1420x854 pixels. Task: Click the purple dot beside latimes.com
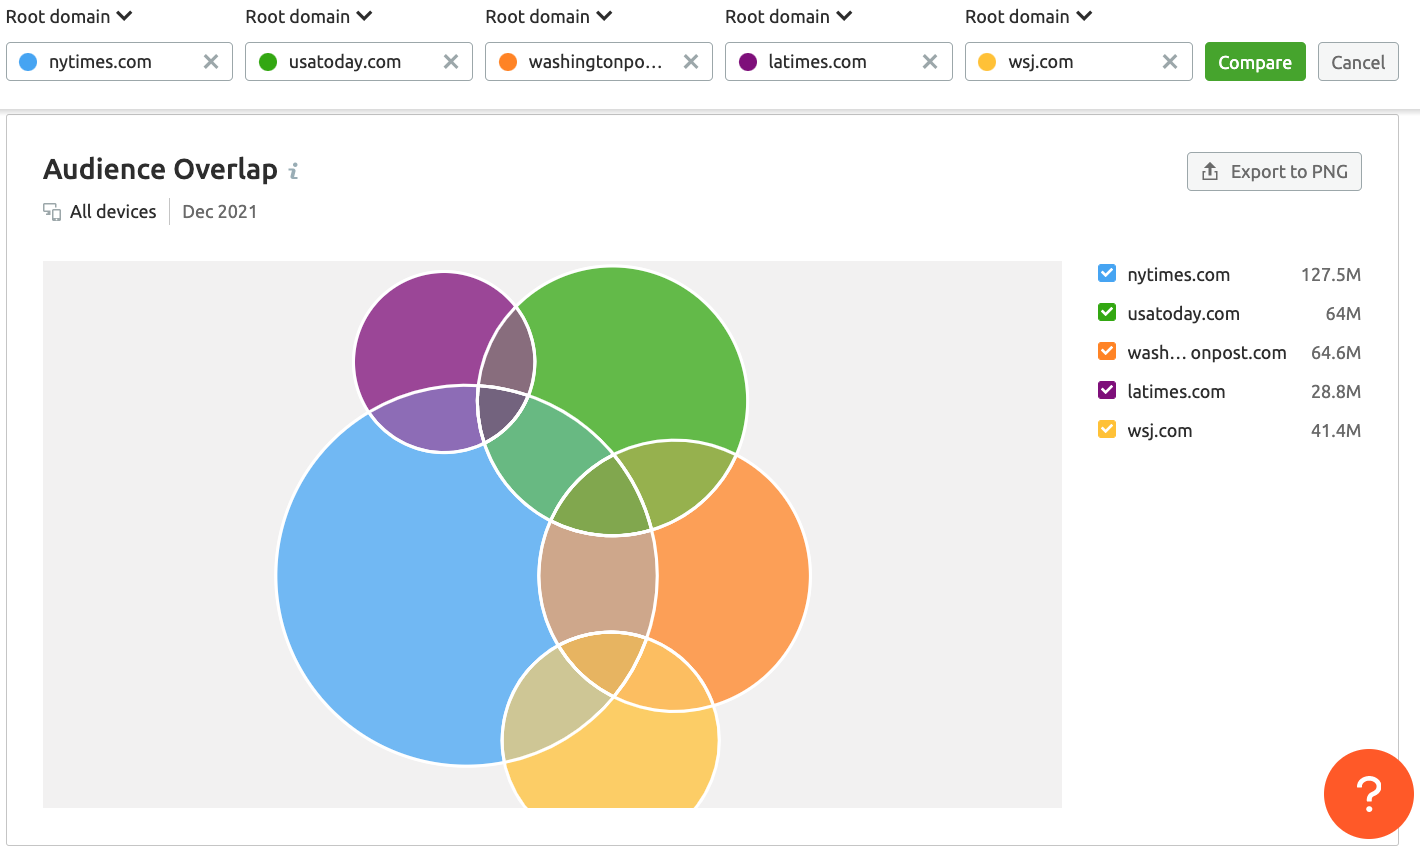click(748, 62)
